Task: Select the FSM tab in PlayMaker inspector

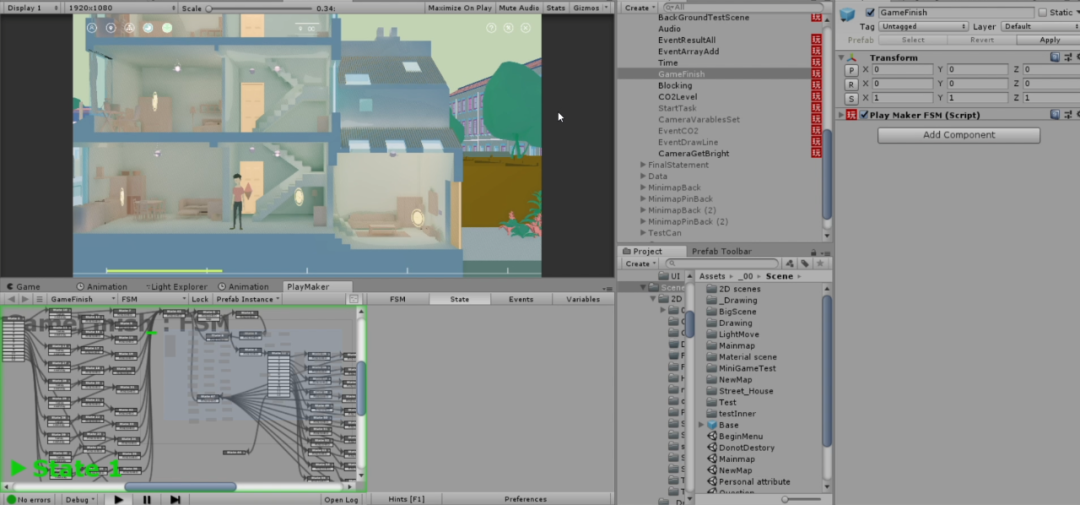Action: [397, 299]
